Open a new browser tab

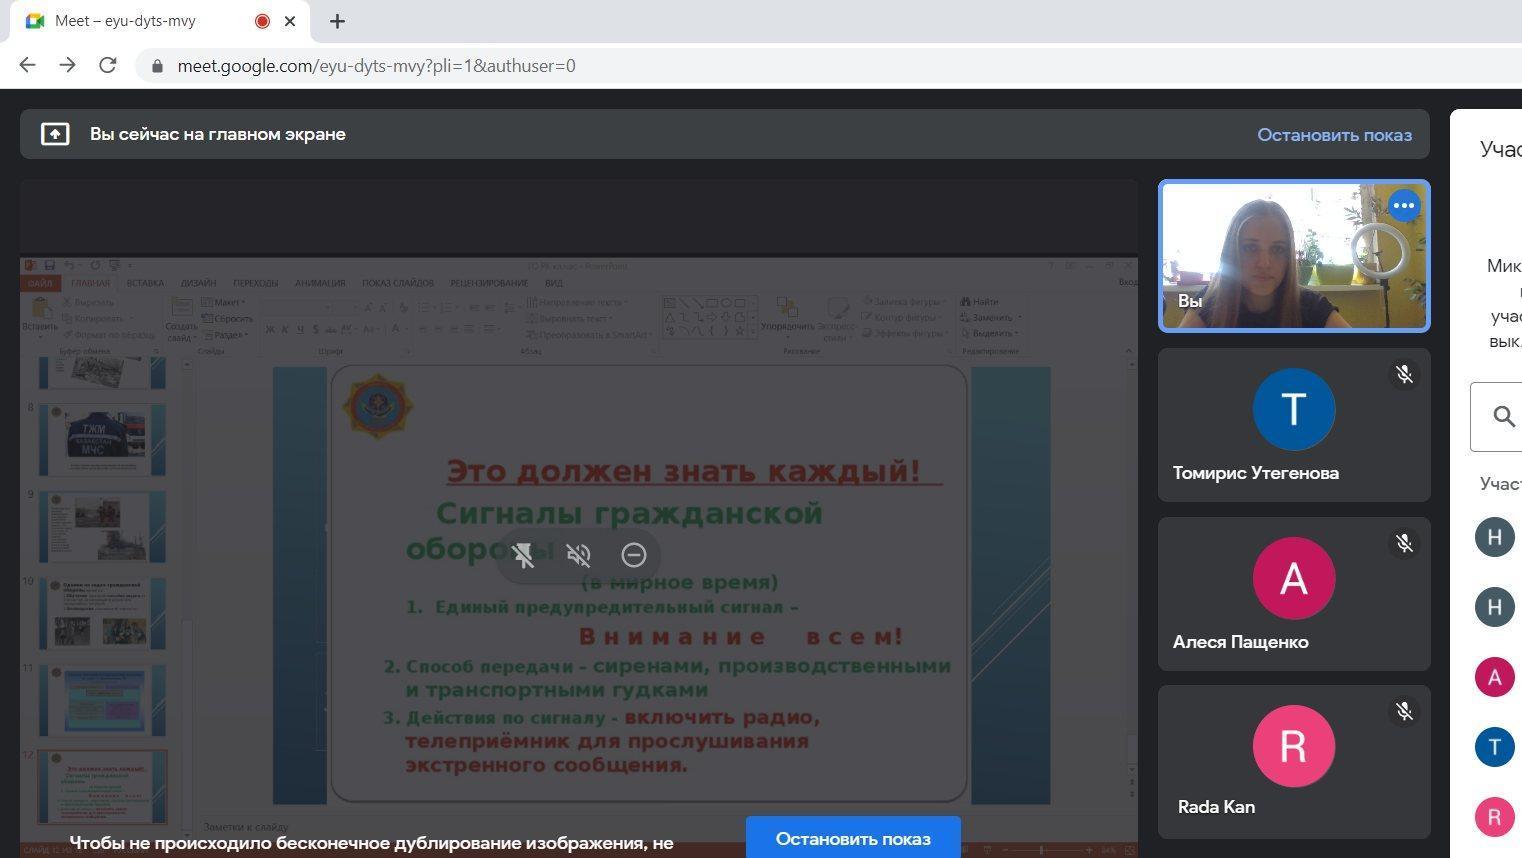[x=337, y=21]
